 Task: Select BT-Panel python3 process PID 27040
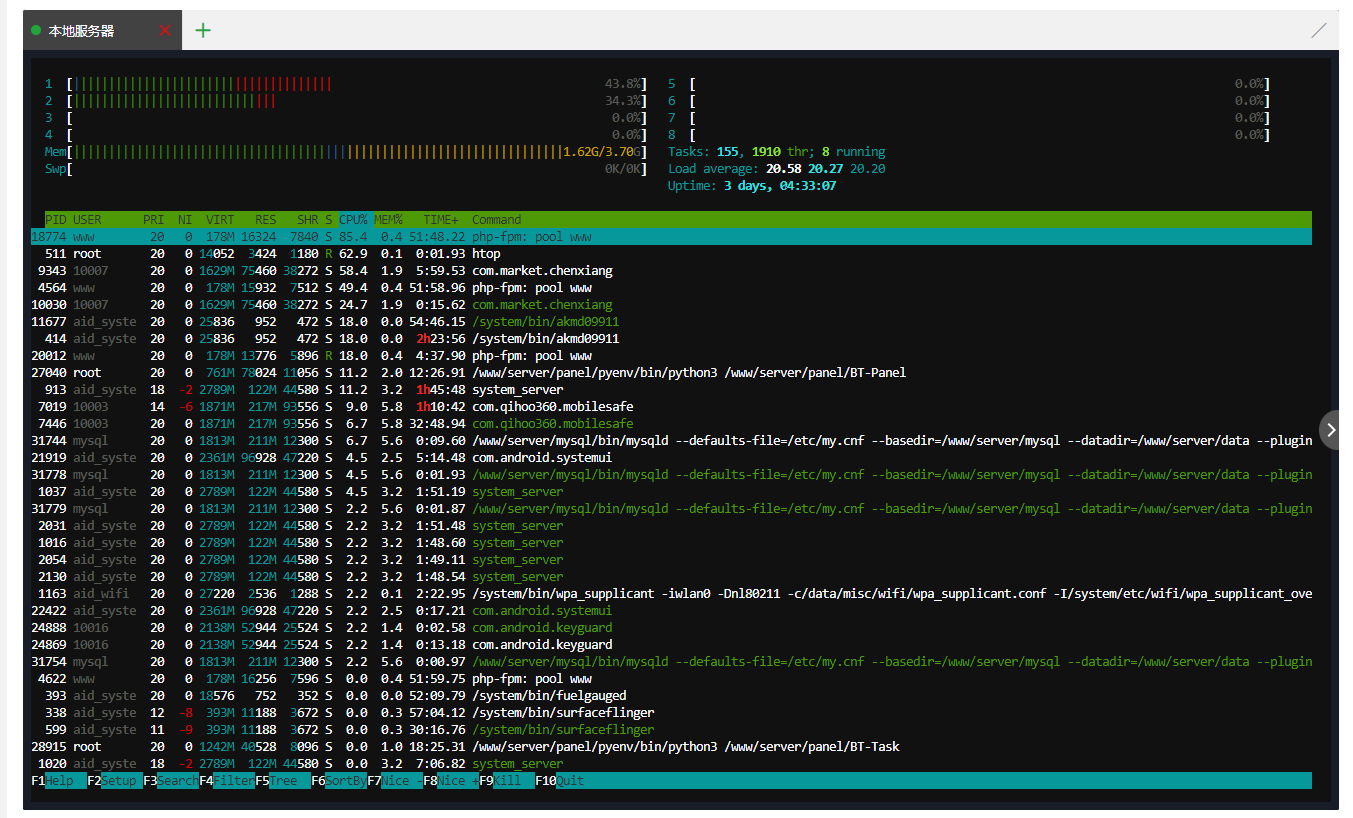coord(671,373)
